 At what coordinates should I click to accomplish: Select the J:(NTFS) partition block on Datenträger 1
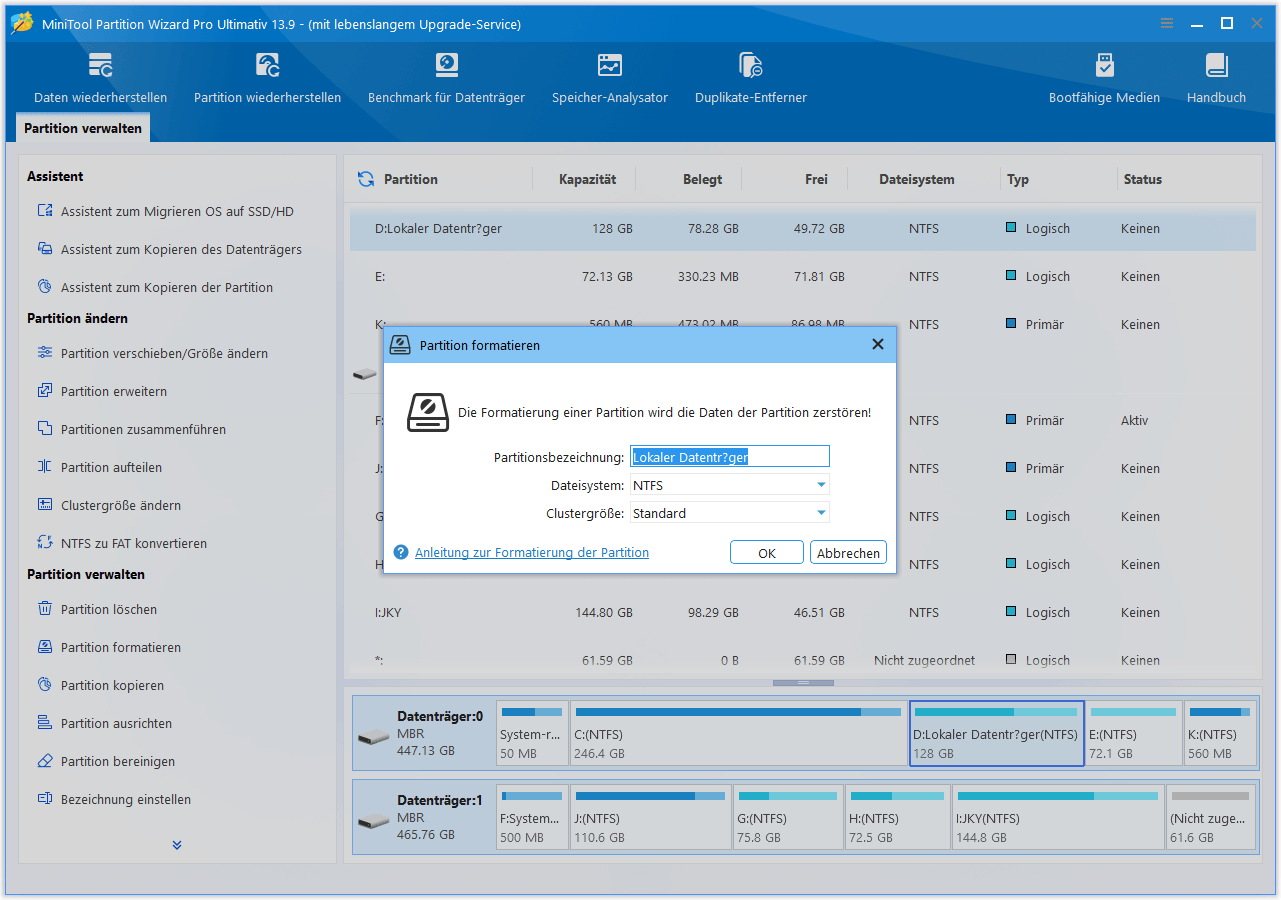coord(650,817)
